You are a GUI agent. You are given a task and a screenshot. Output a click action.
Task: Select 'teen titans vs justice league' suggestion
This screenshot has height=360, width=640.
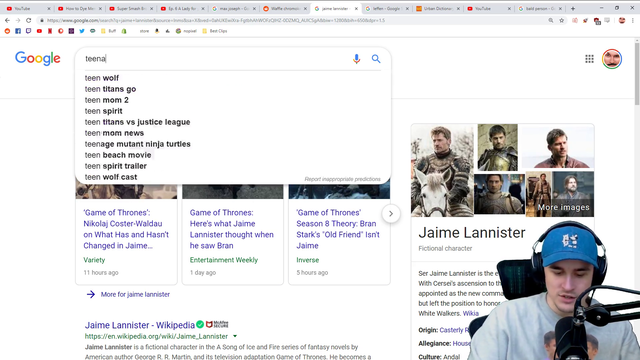pos(233,122)
